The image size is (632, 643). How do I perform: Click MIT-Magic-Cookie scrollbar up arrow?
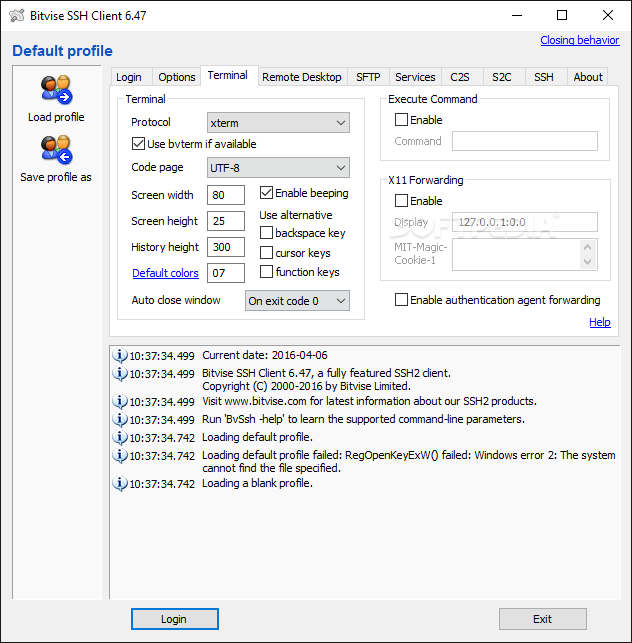tap(588, 247)
